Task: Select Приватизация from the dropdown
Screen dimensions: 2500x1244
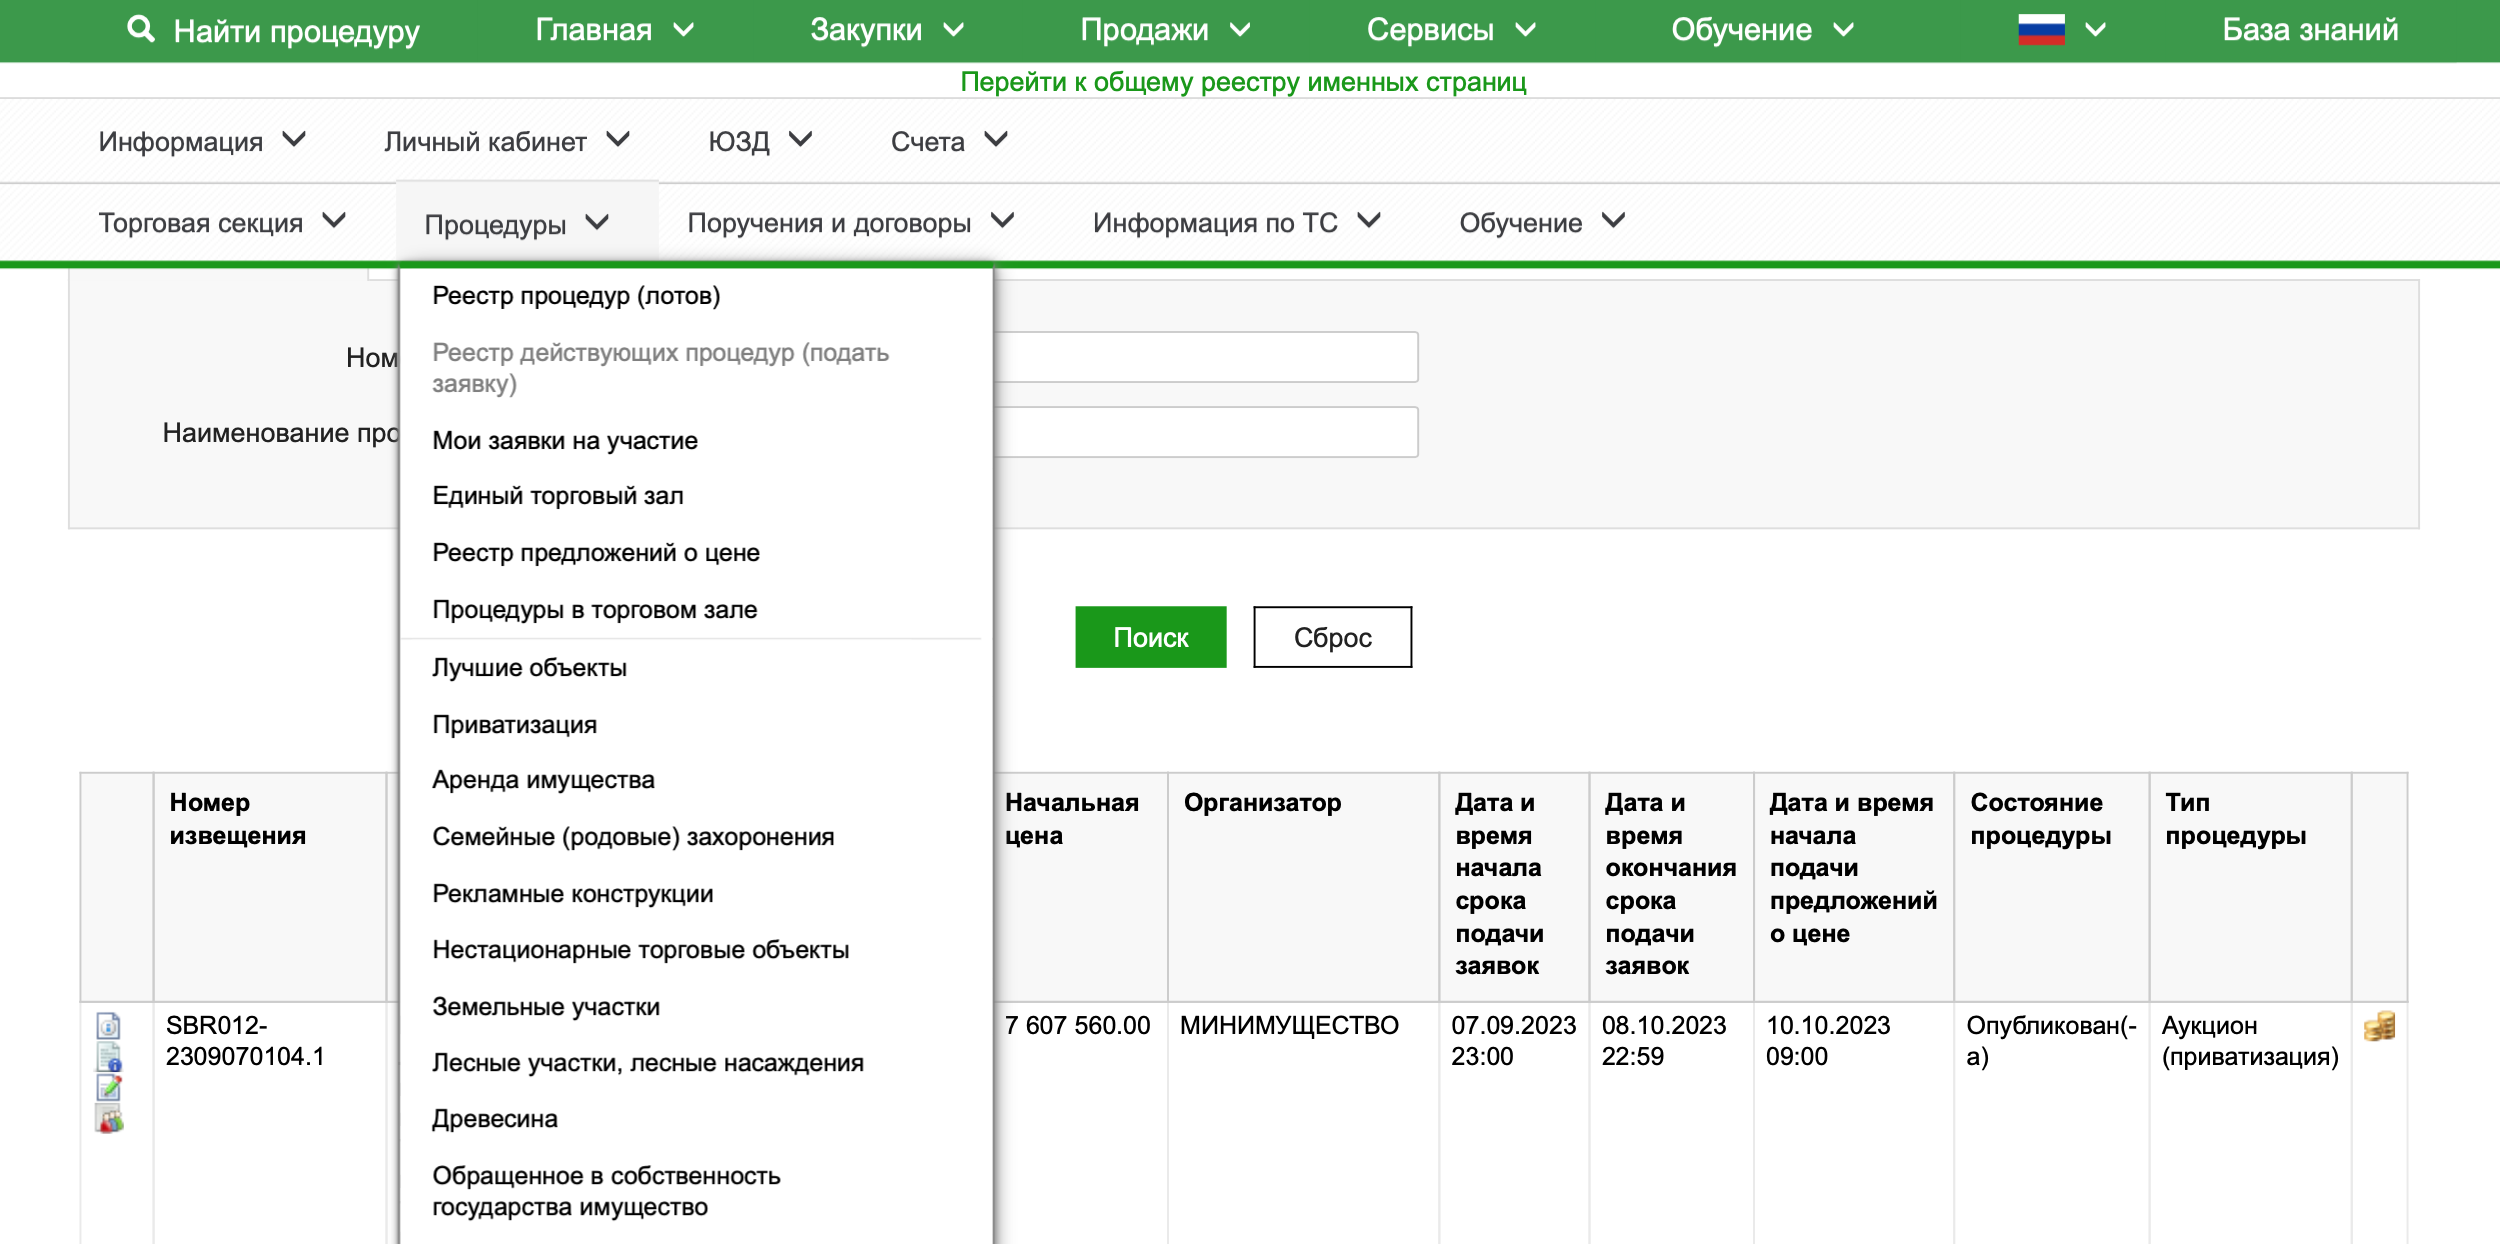Action: 515,724
